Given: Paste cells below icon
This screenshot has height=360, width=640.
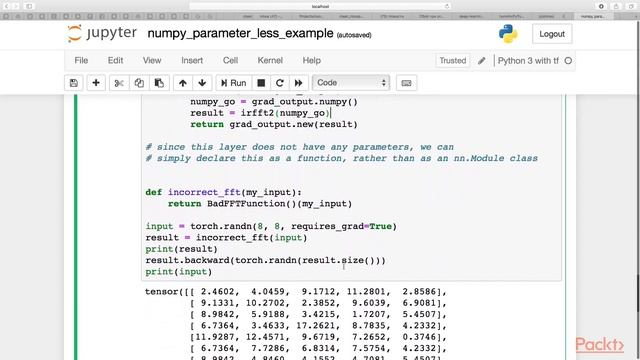Looking at the screenshot, I should (x=159, y=83).
